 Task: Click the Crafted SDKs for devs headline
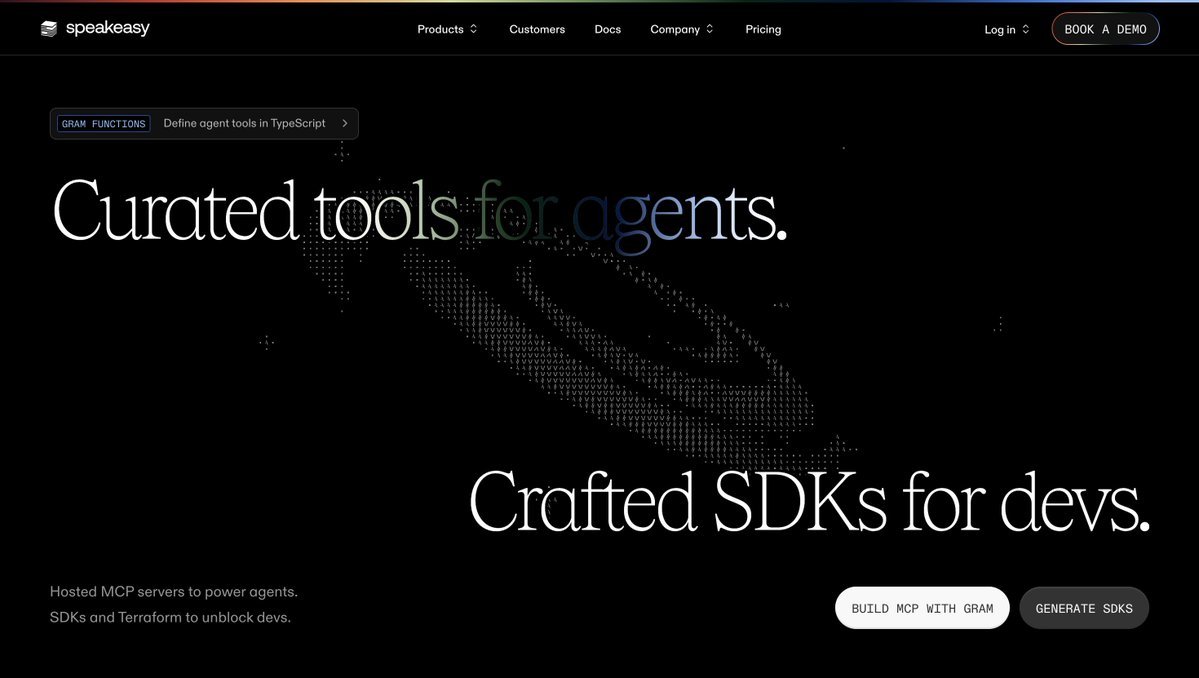[808, 501]
